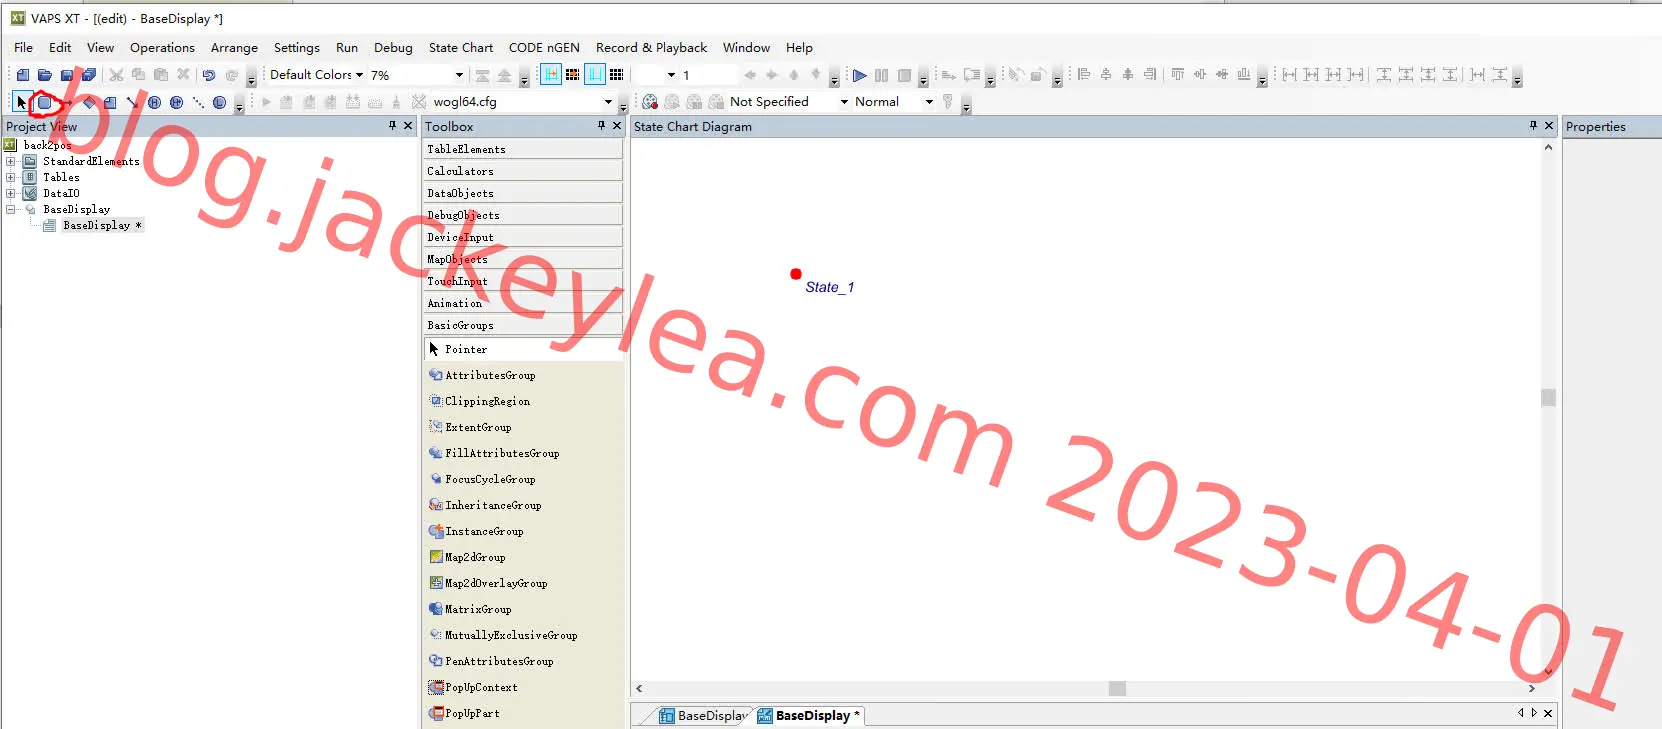This screenshot has height=729, width=1662.
Task: Select the state shape tool circled in red
Action: coord(45,102)
